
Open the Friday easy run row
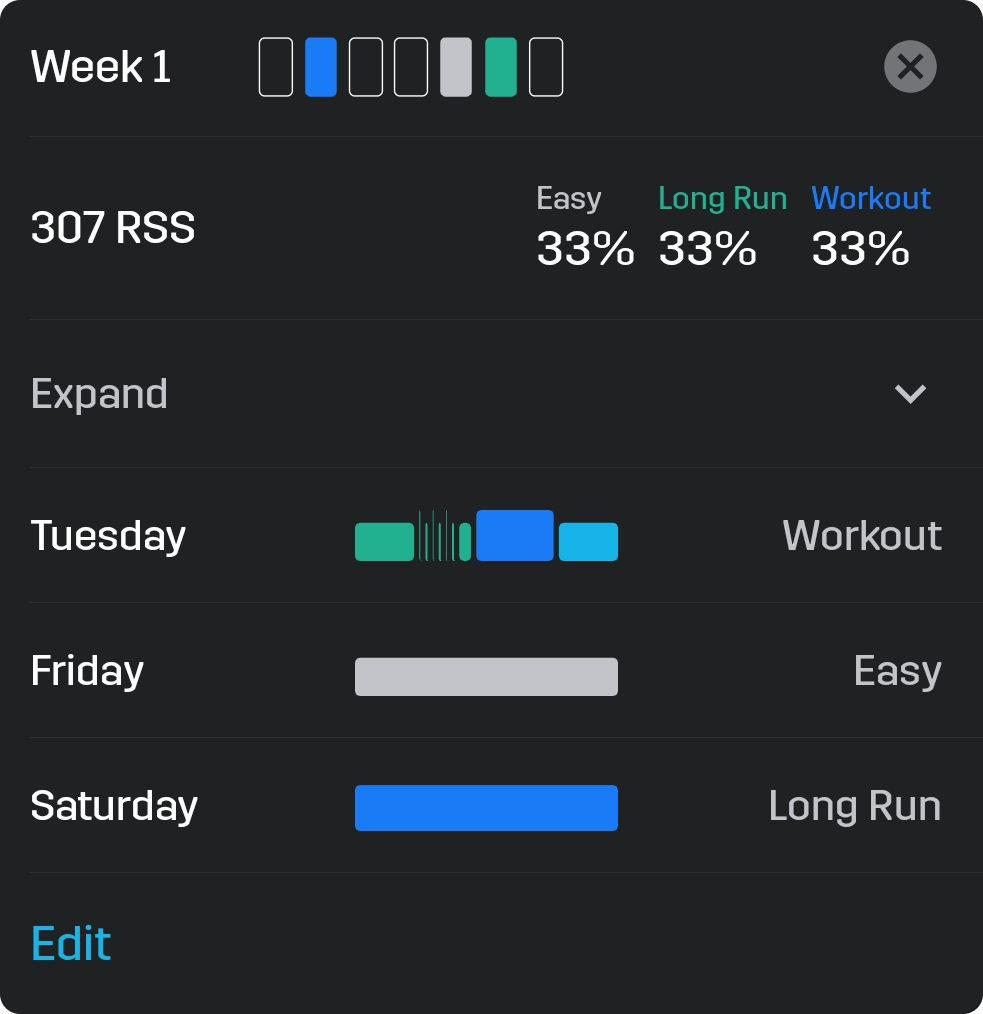[x=492, y=671]
